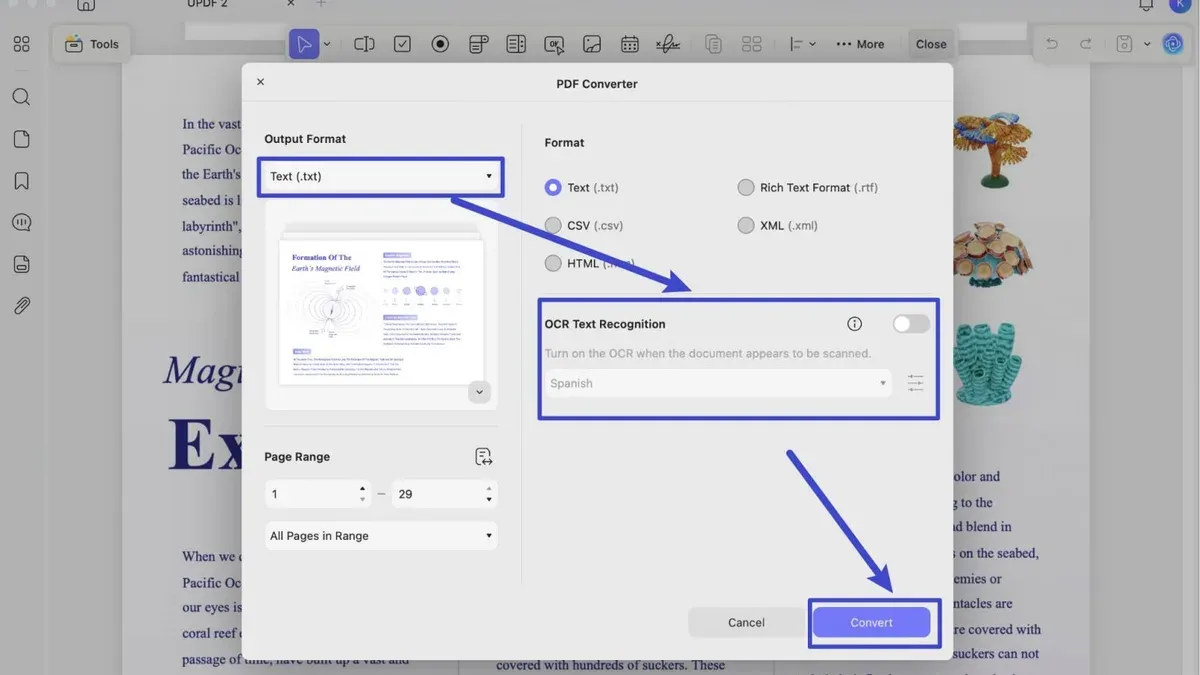Open the Spanish OCR language dropdown
The image size is (1200, 675).
click(x=718, y=383)
